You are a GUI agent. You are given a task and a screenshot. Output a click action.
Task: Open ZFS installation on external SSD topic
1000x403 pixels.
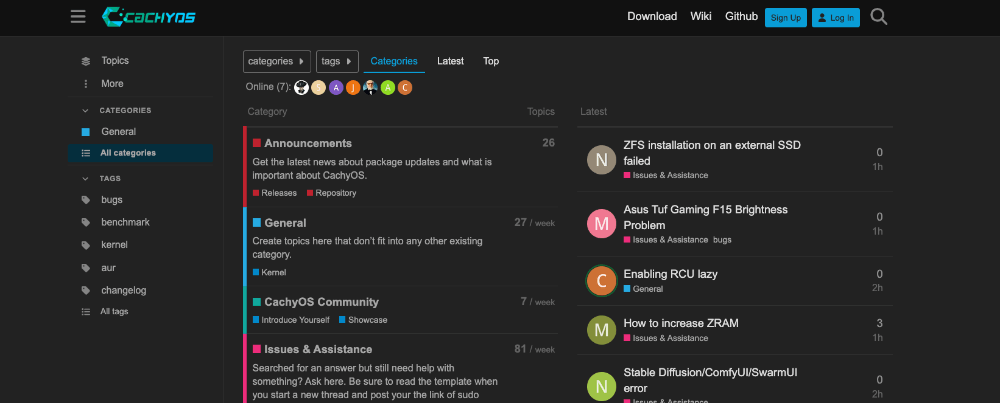pyautogui.click(x=712, y=153)
